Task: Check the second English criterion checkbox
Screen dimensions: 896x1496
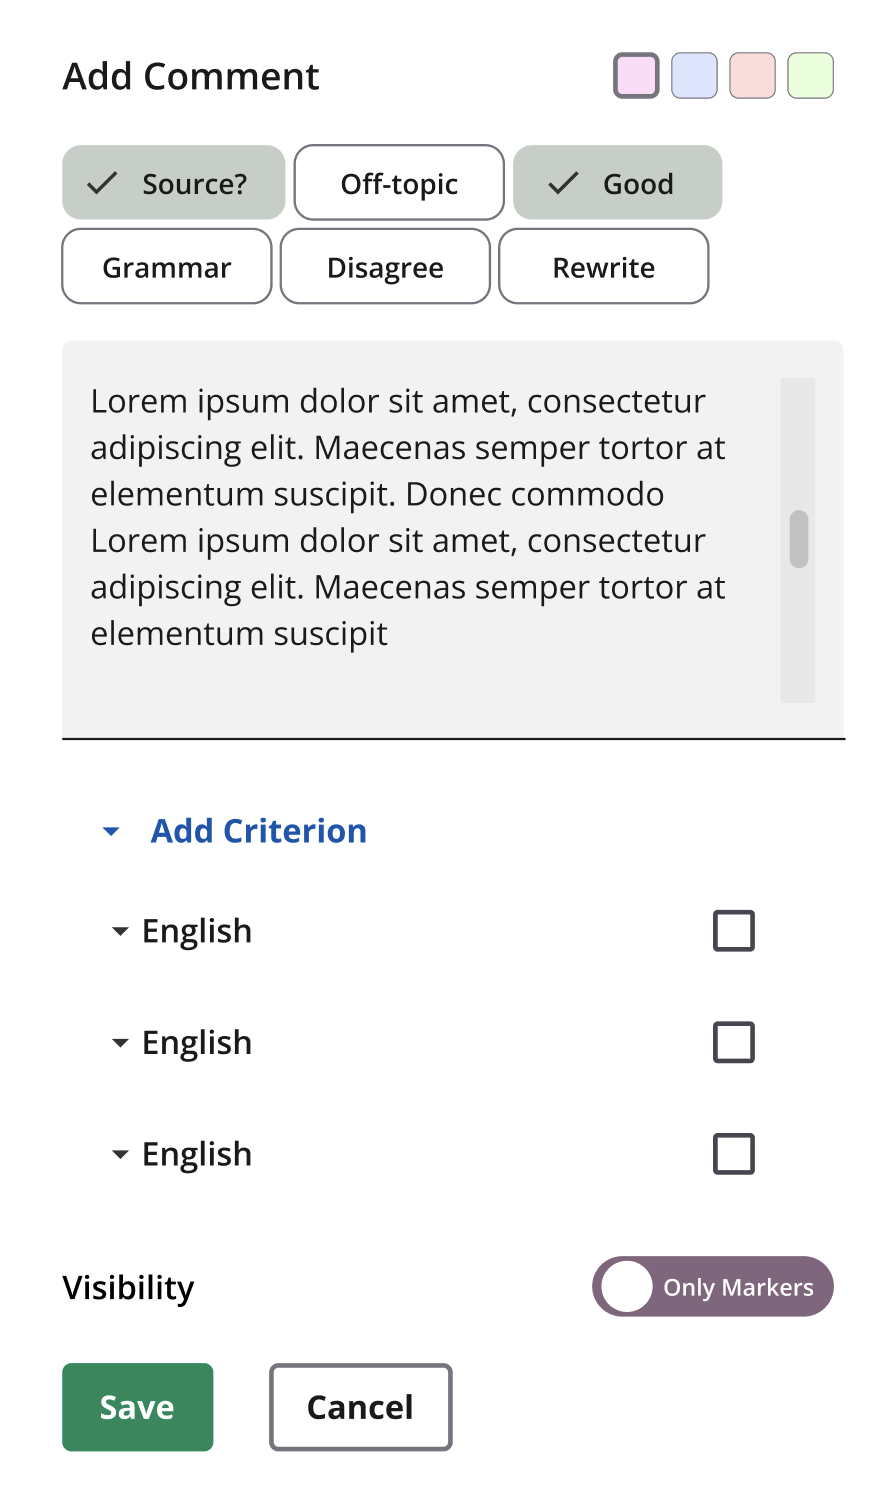Action: [734, 1042]
